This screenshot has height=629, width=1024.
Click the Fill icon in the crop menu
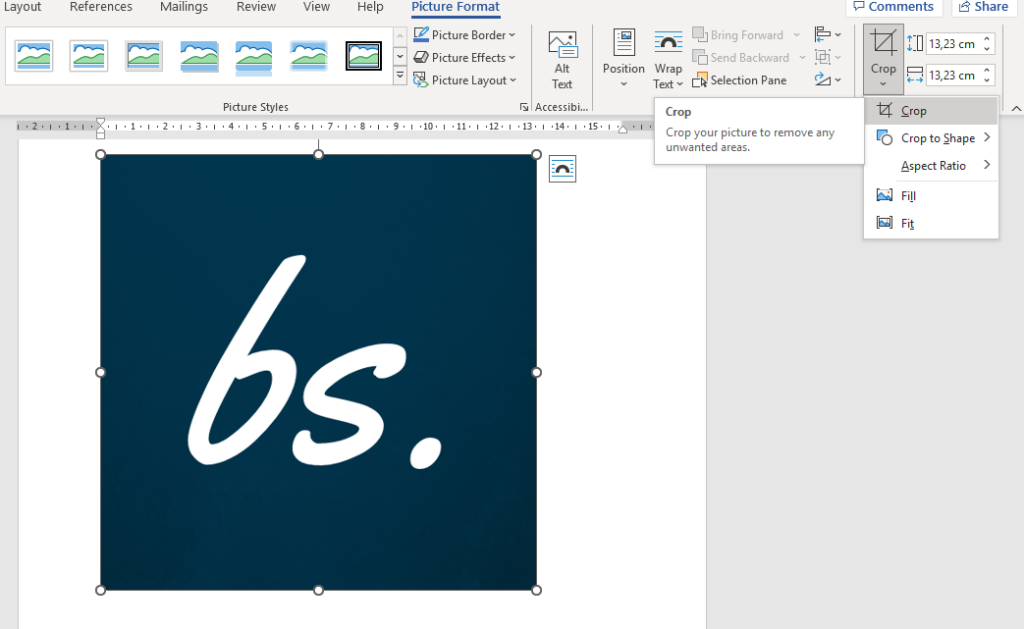click(x=884, y=195)
